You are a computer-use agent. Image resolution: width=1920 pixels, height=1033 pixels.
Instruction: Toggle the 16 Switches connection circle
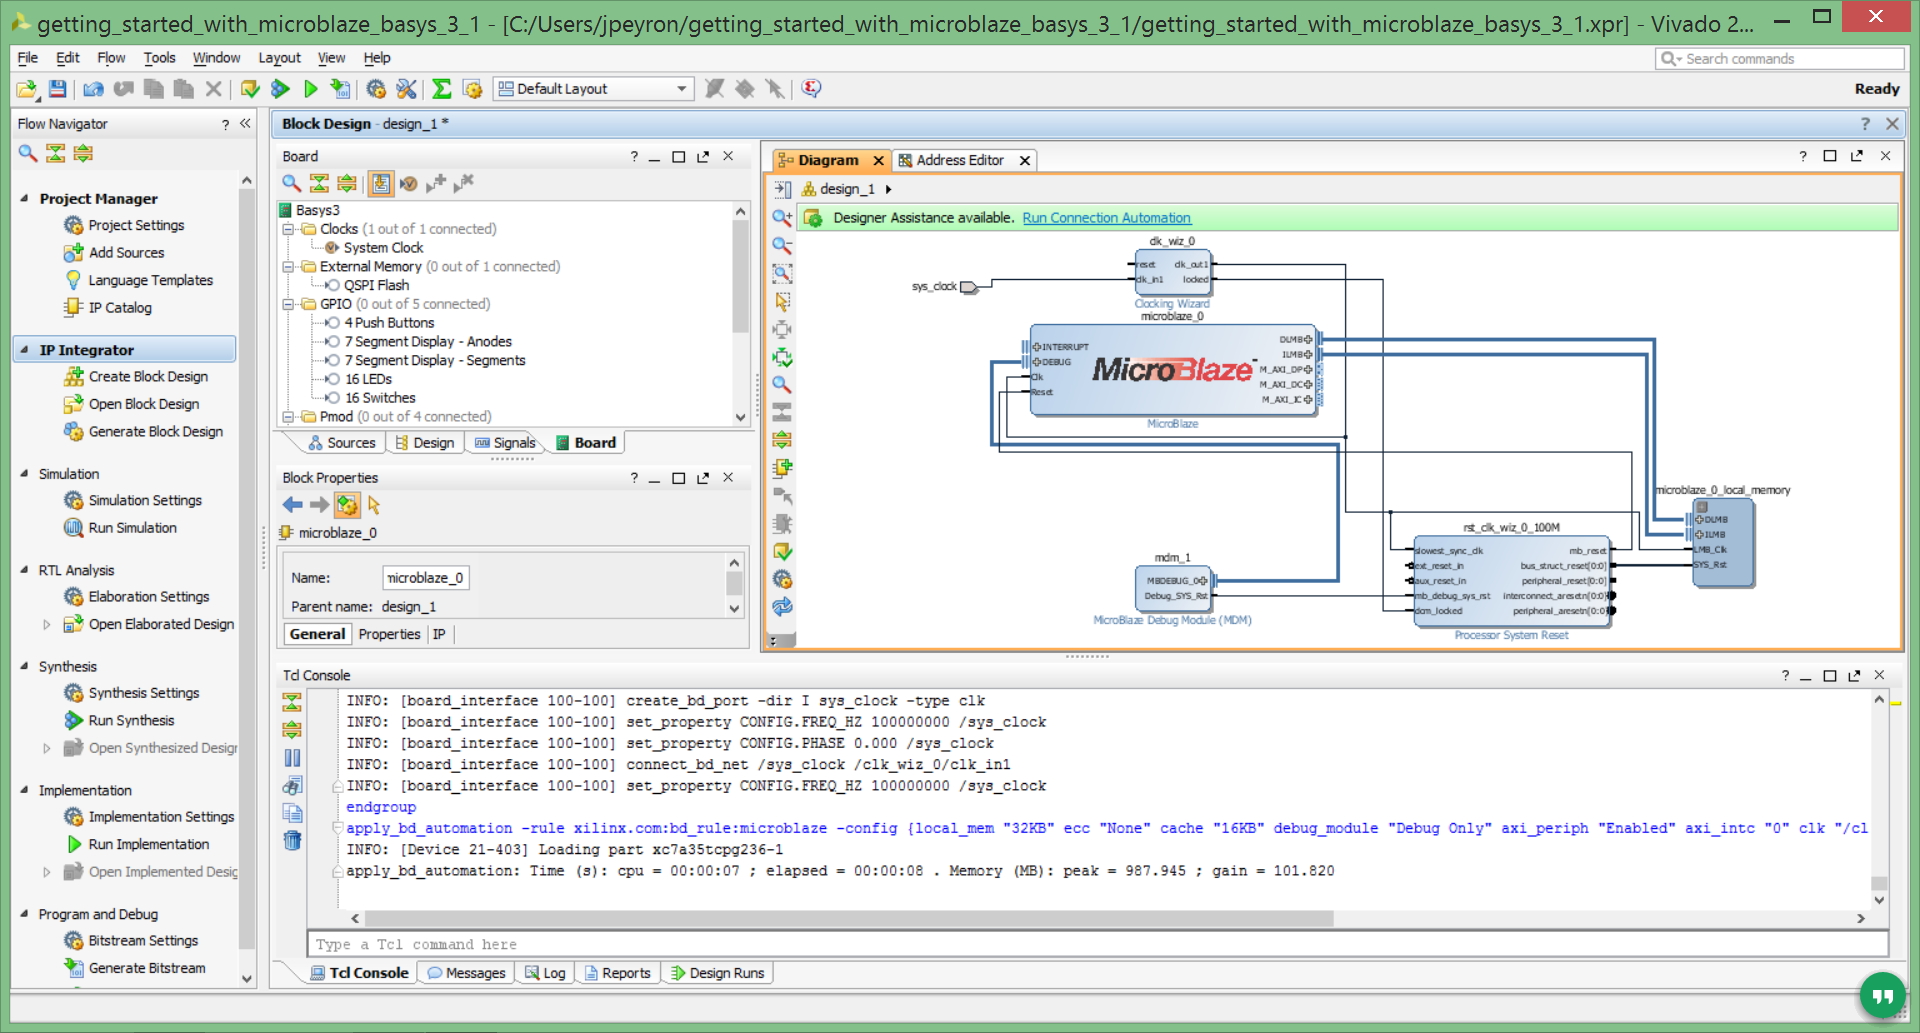332,398
